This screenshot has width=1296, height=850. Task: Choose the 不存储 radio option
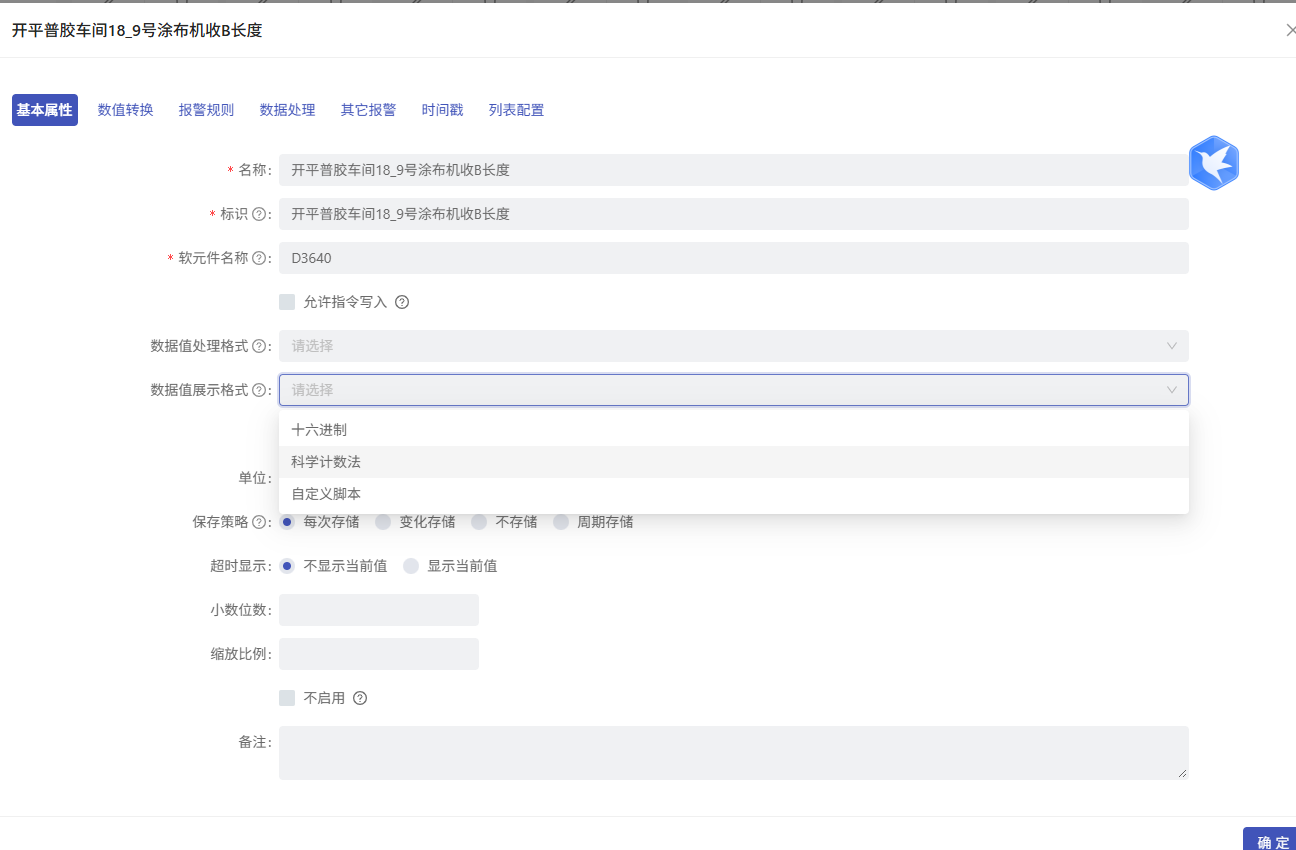[479, 522]
